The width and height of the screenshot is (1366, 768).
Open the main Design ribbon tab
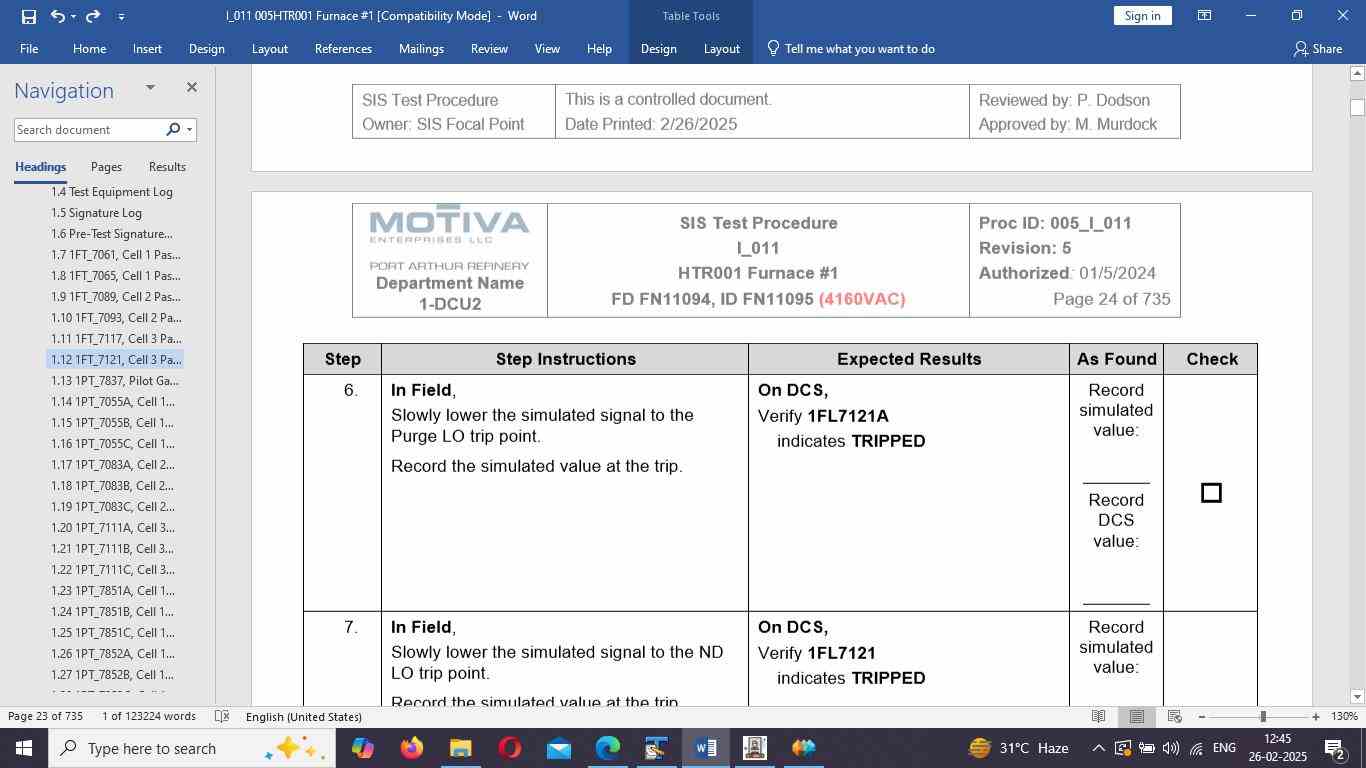point(206,48)
